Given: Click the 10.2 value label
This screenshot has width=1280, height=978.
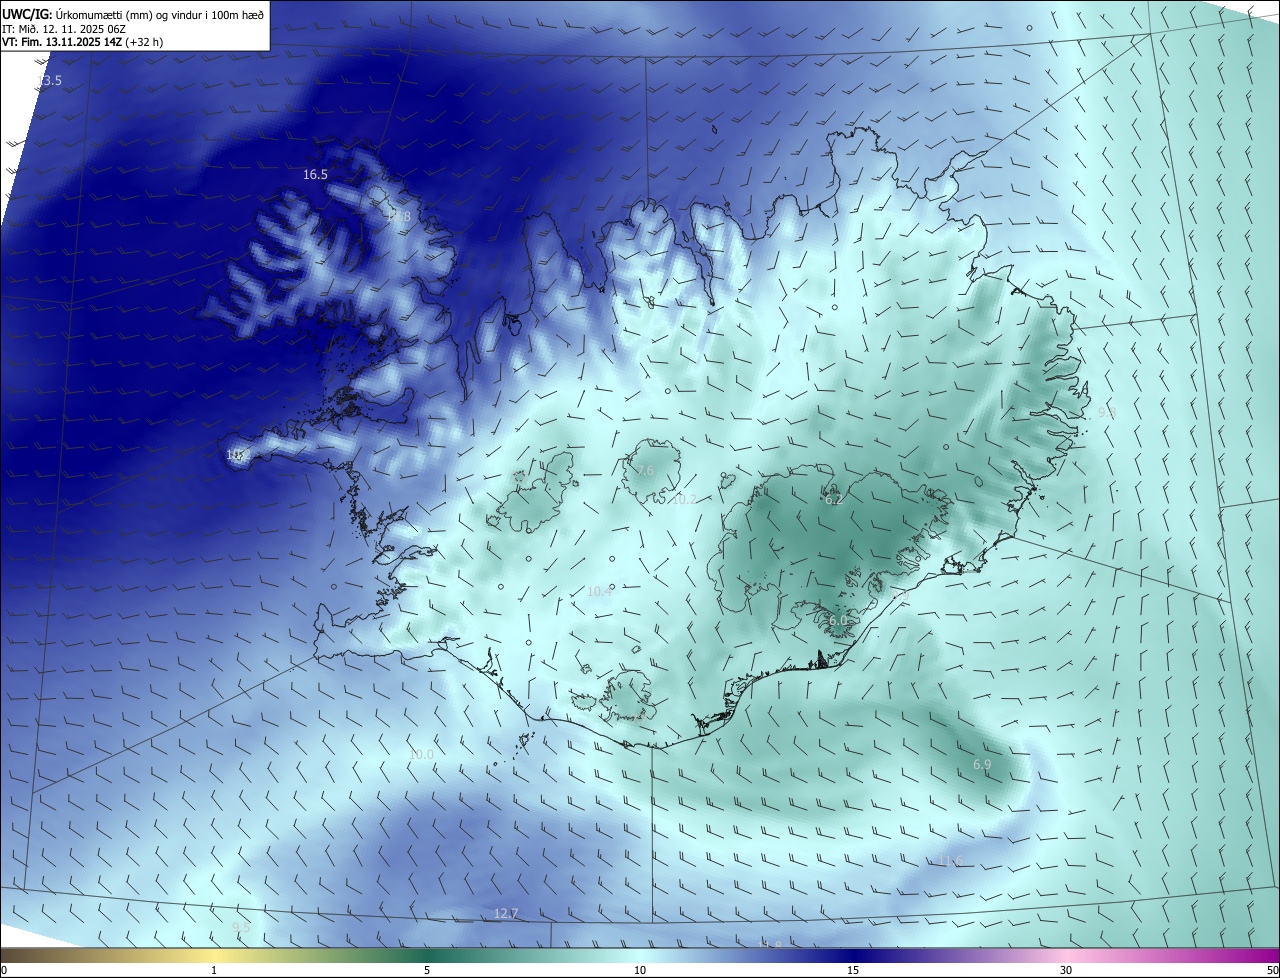Looking at the screenshot, I should 684,499.
